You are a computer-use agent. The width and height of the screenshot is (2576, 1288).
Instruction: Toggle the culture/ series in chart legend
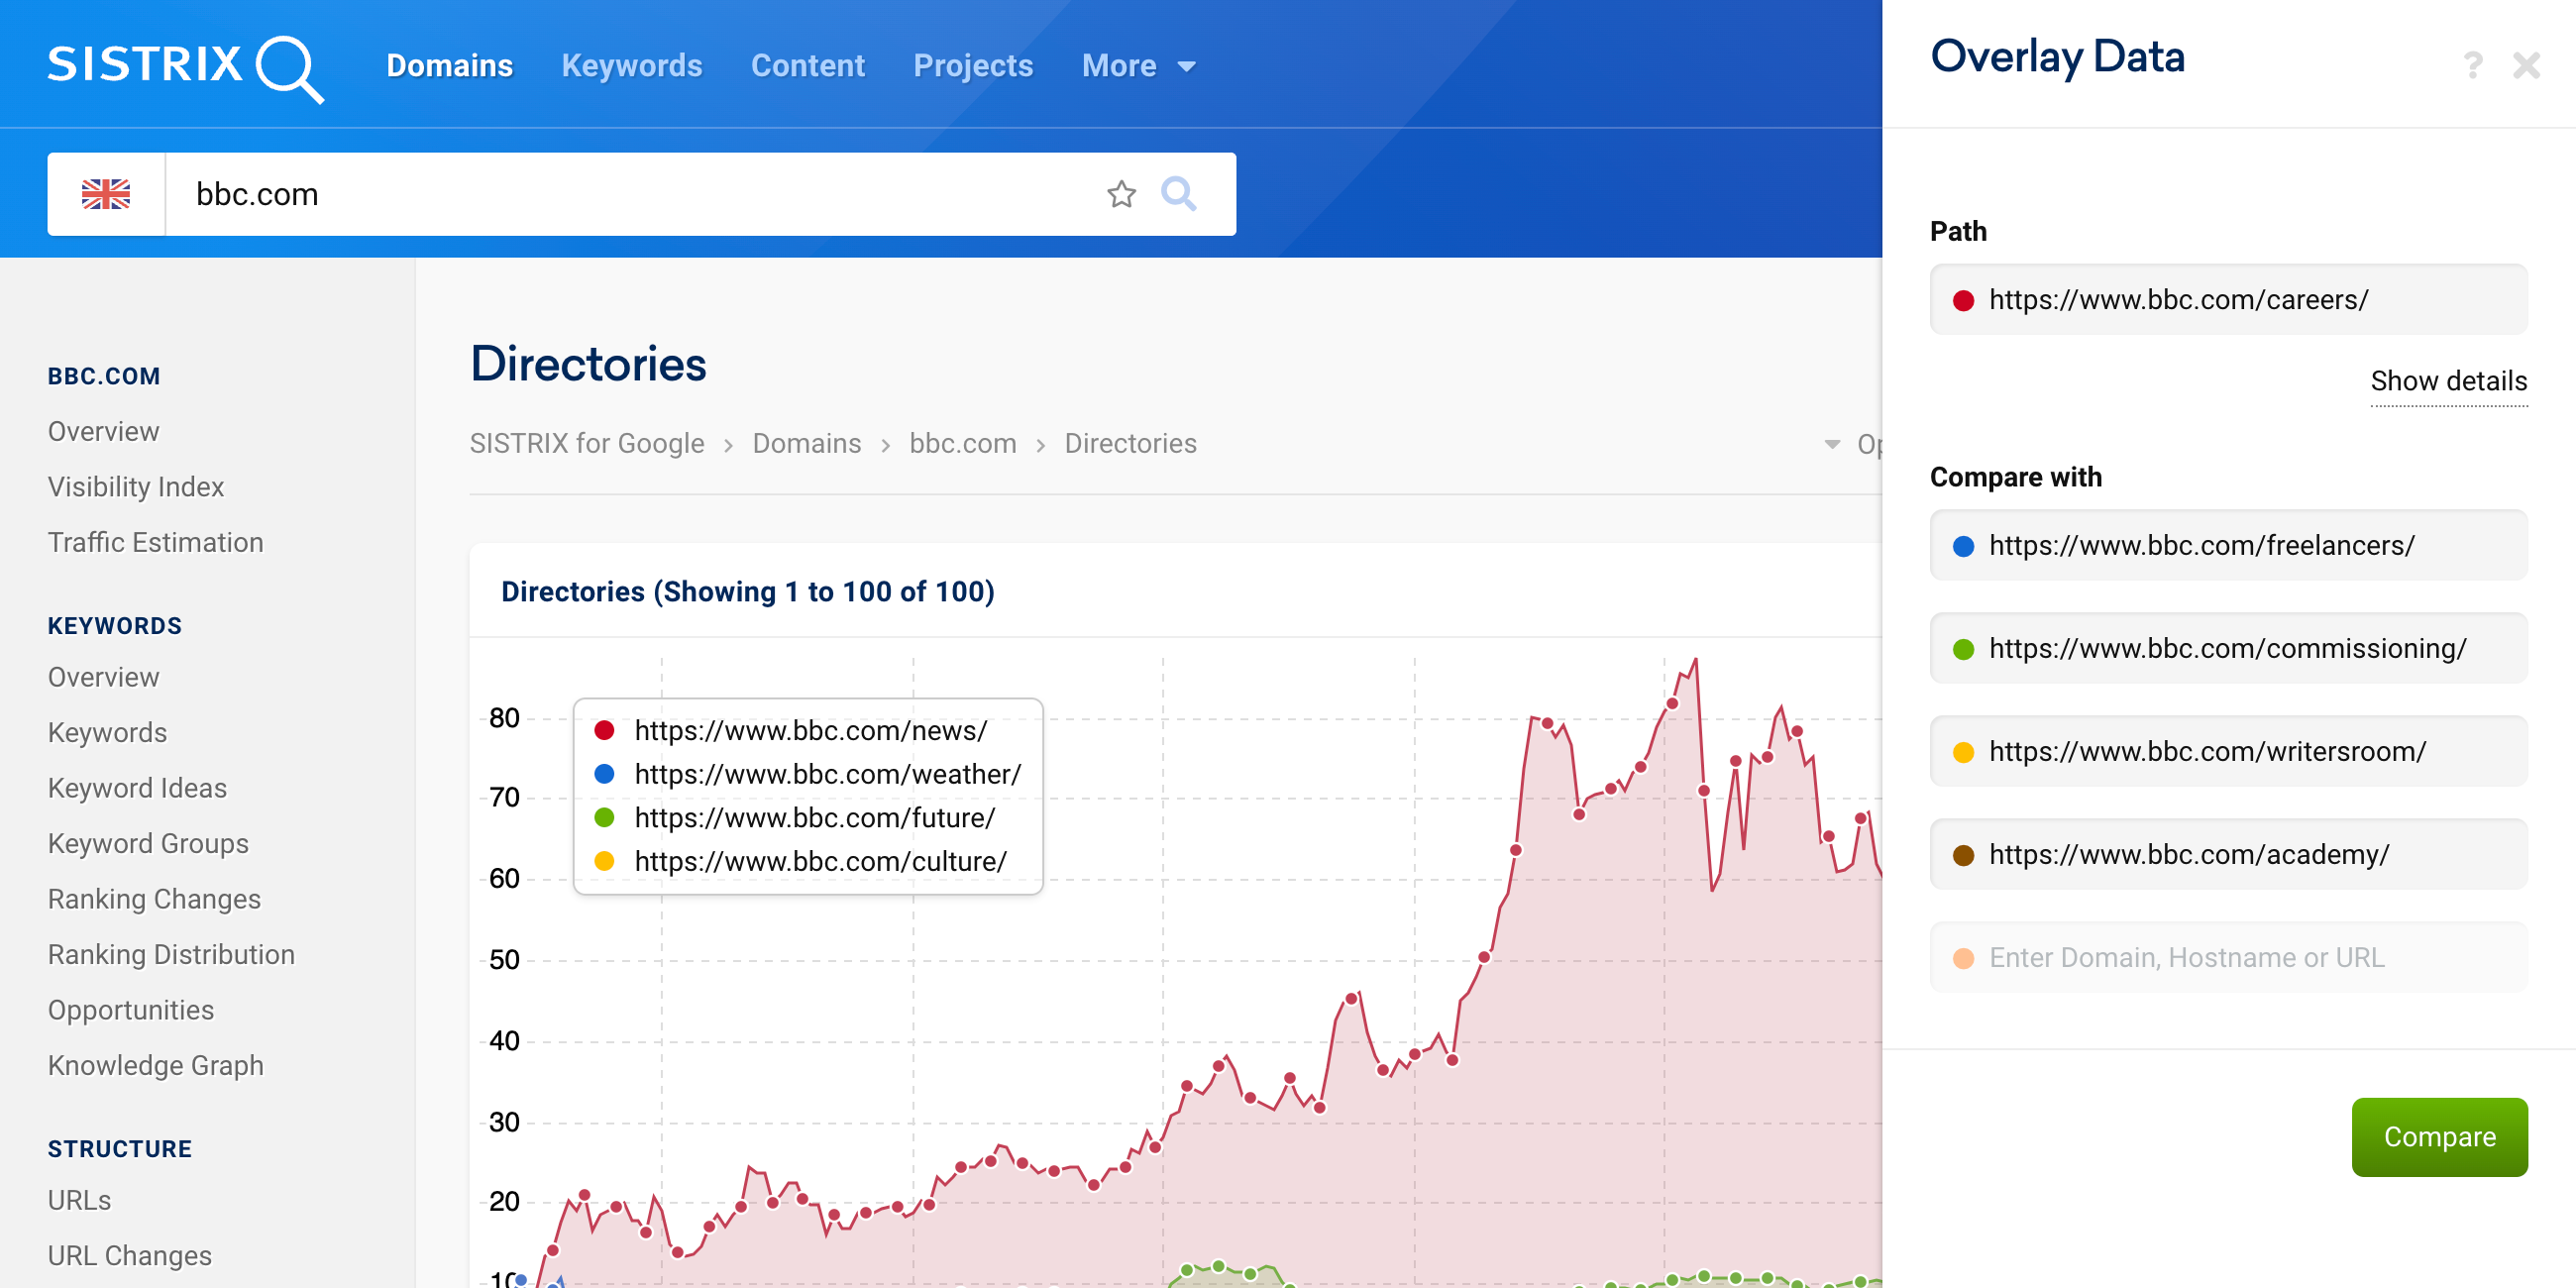coord(800,862)
